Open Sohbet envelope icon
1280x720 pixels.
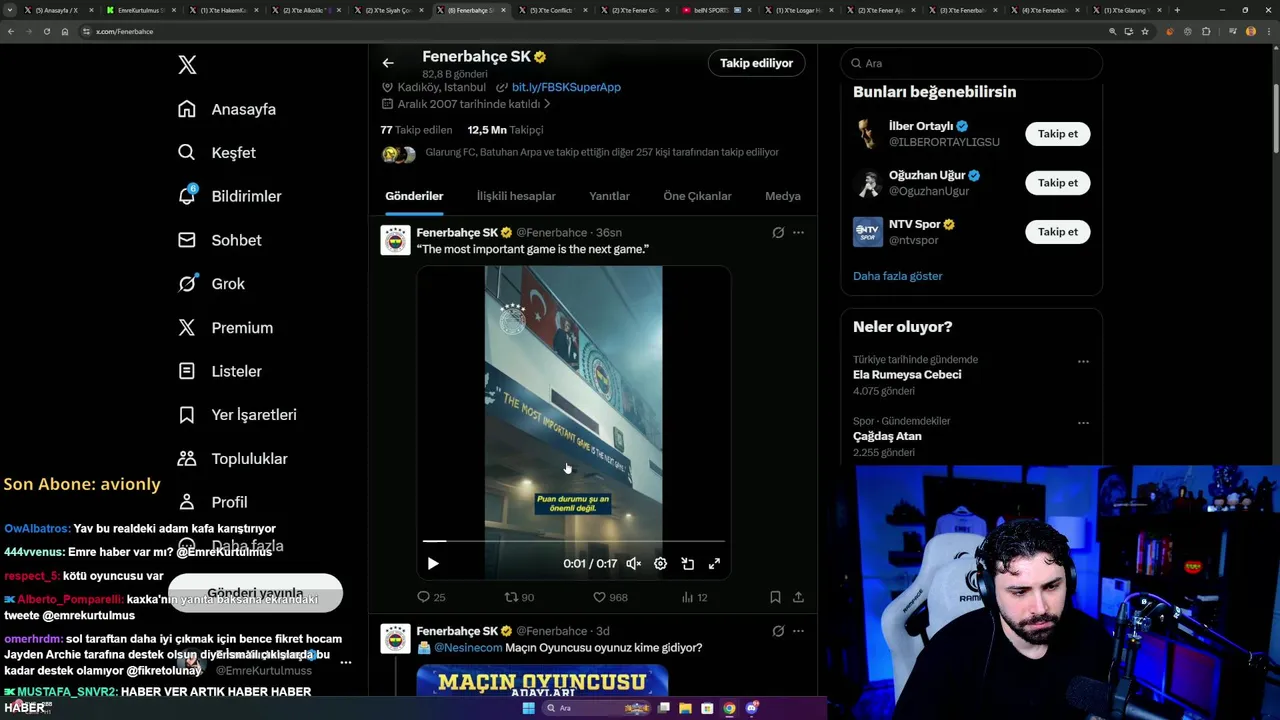click(187, 240)
